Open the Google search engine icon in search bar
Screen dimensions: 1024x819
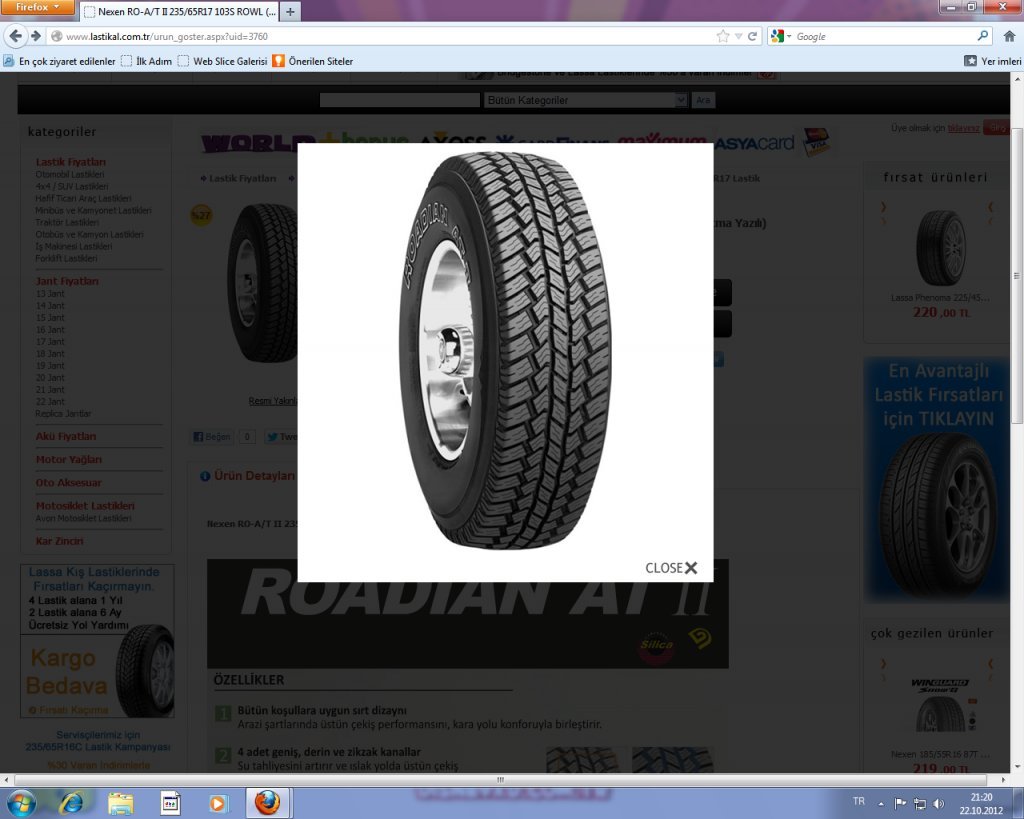pos(776,36)
